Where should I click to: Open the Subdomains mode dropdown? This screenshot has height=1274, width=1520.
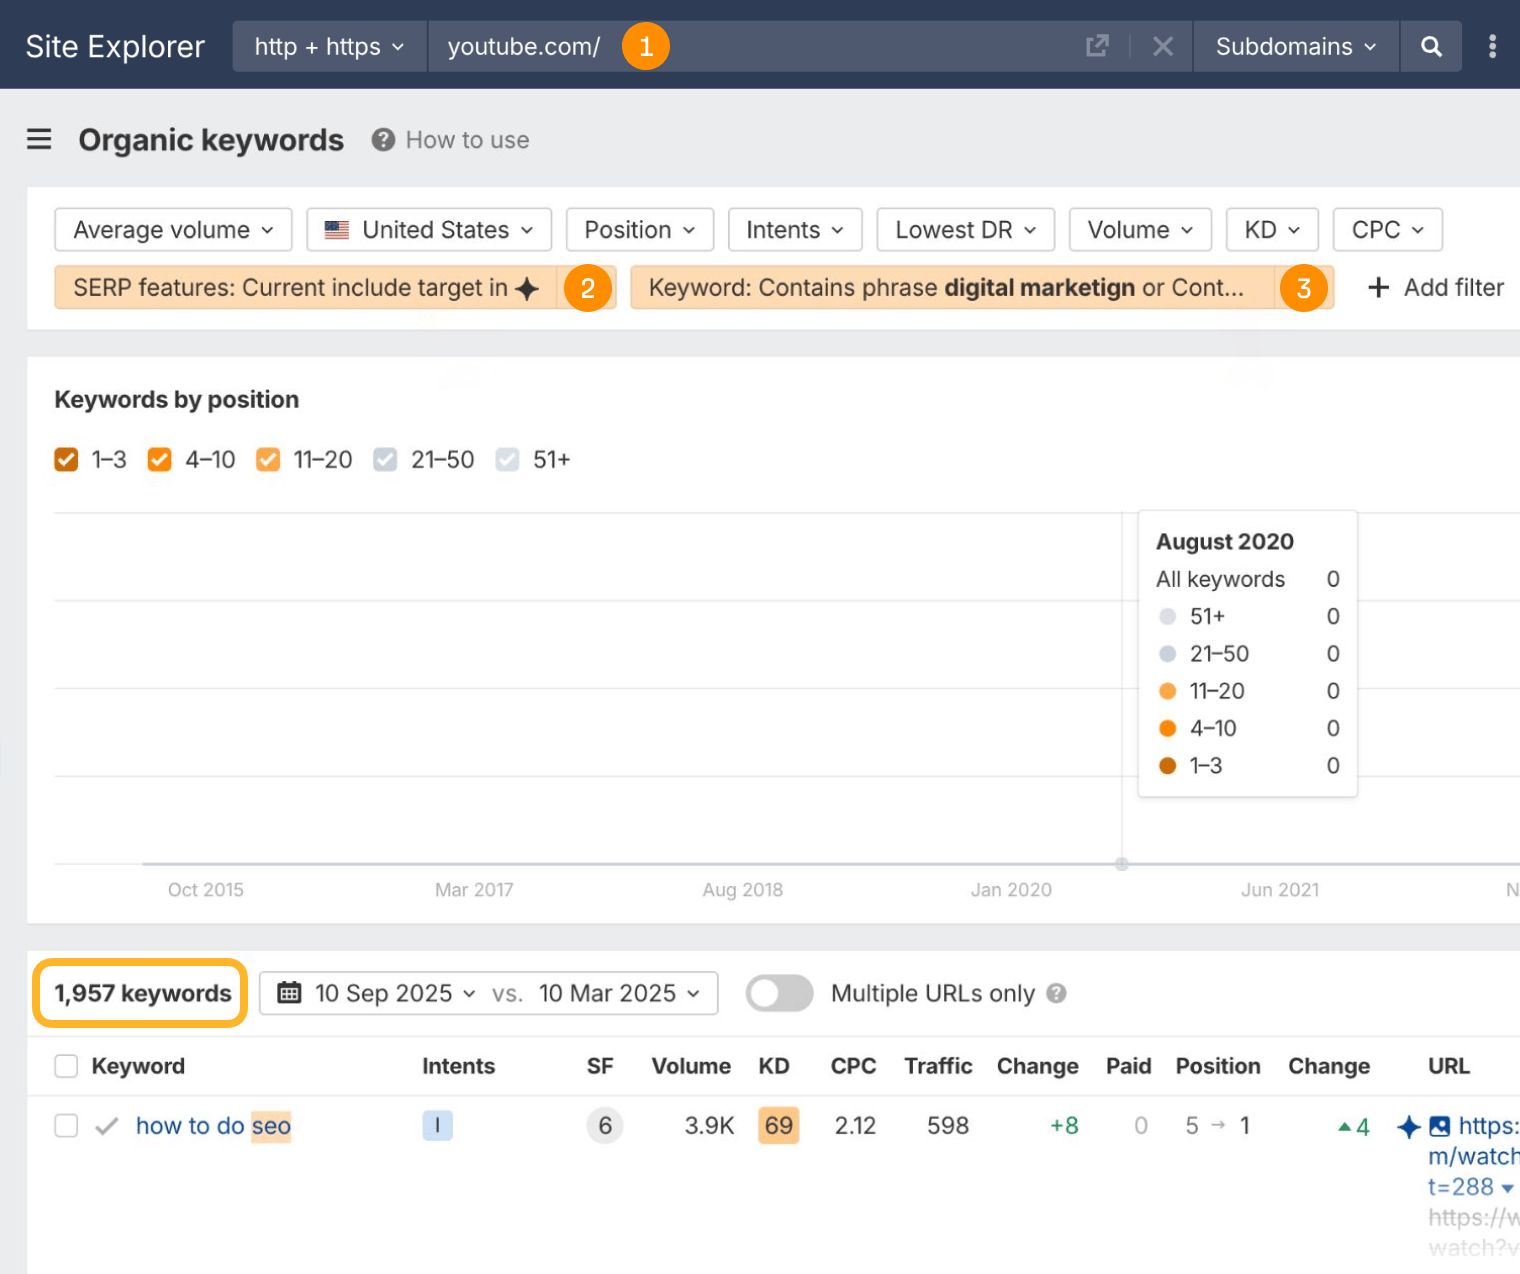click(x=1296, y=46)
